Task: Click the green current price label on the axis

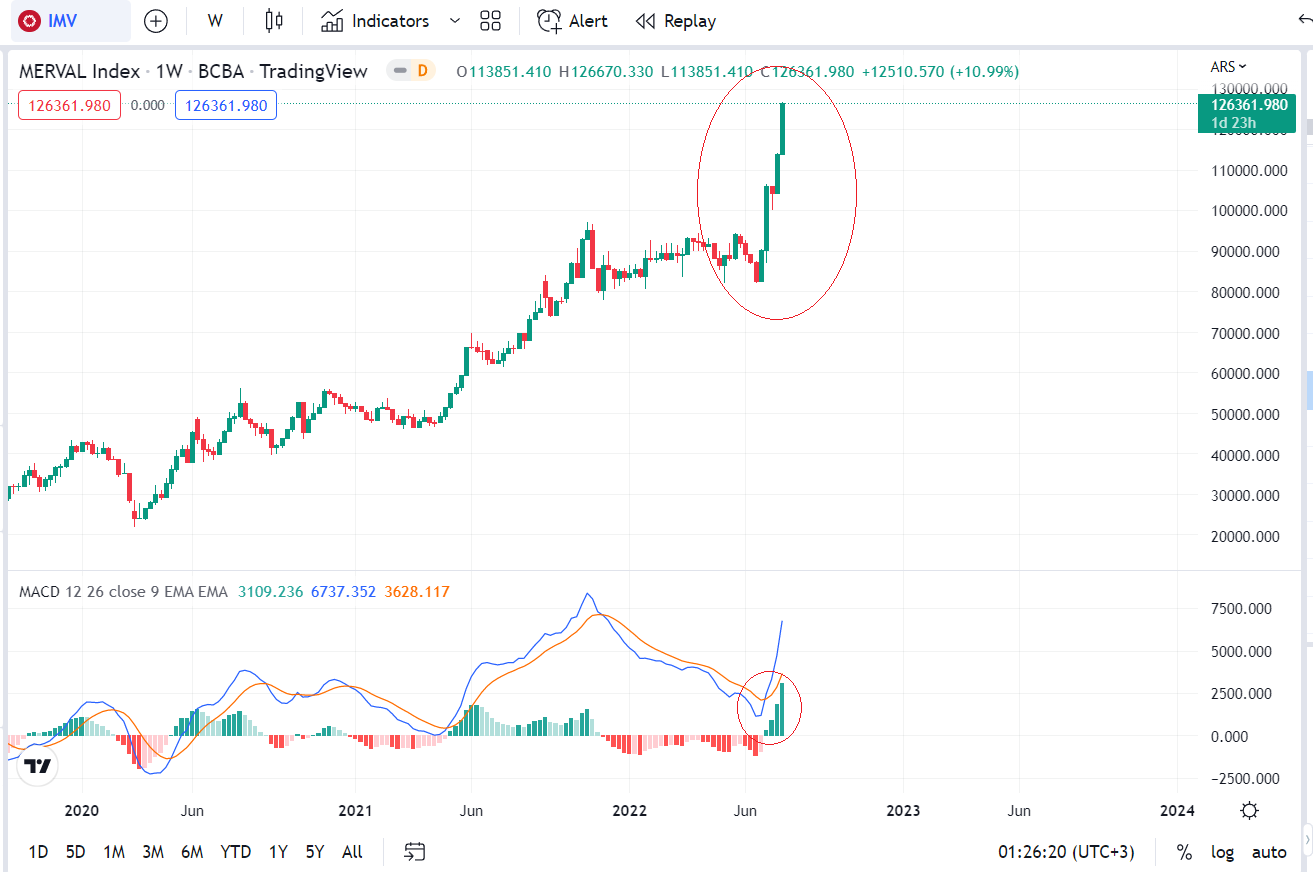Action: click(1247, 112)
